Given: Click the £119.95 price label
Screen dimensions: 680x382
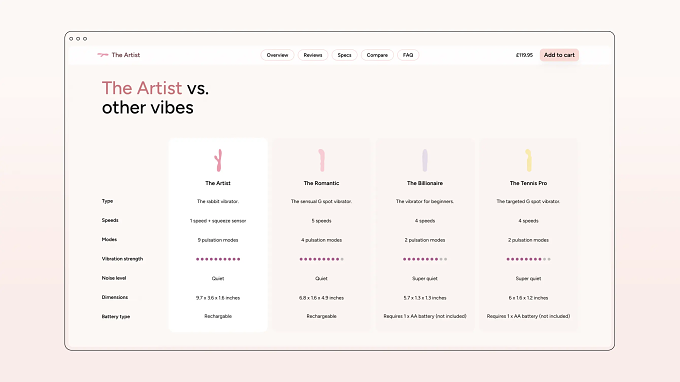Looking at the screenshot, I should [524, 55].
